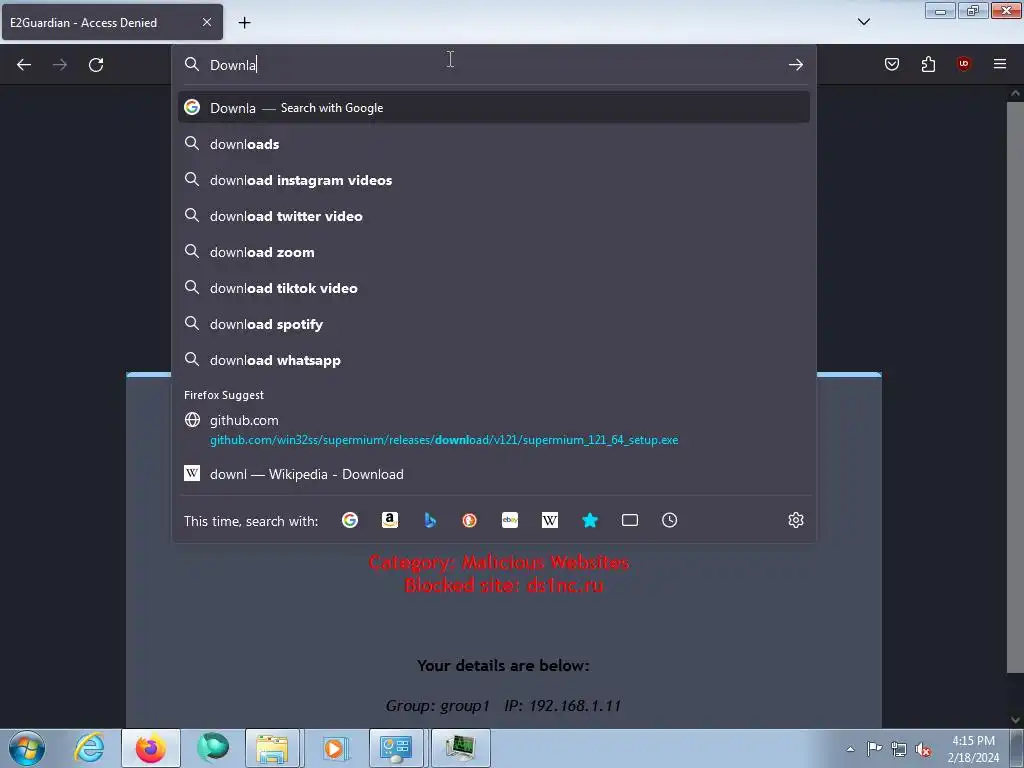The height and width of the screenshot is (768, 1024).
Task: Search in Bookmarks star icon
Action: (x=590, y=520)
